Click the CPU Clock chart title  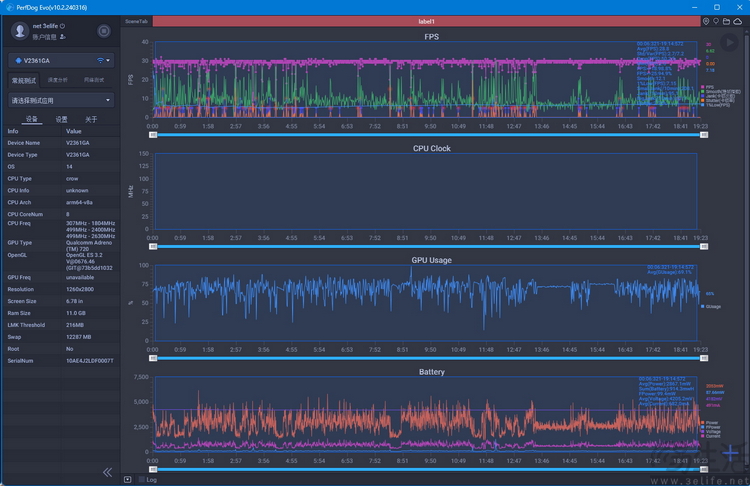[431, 148]
